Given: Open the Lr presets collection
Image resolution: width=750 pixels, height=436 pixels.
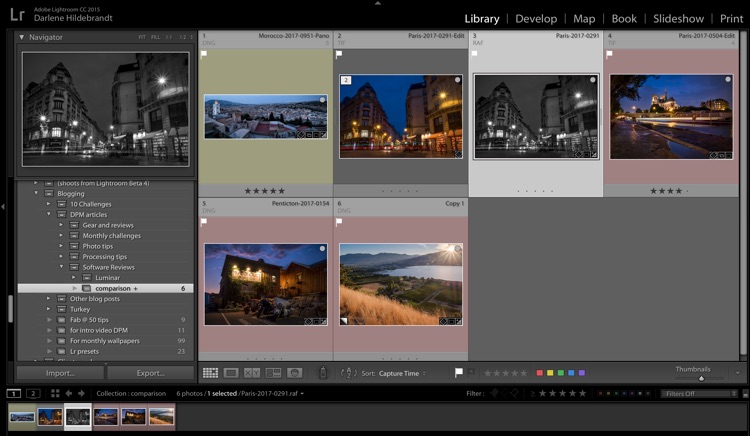Looking at the screenshot, I should (x=105, y=351).
